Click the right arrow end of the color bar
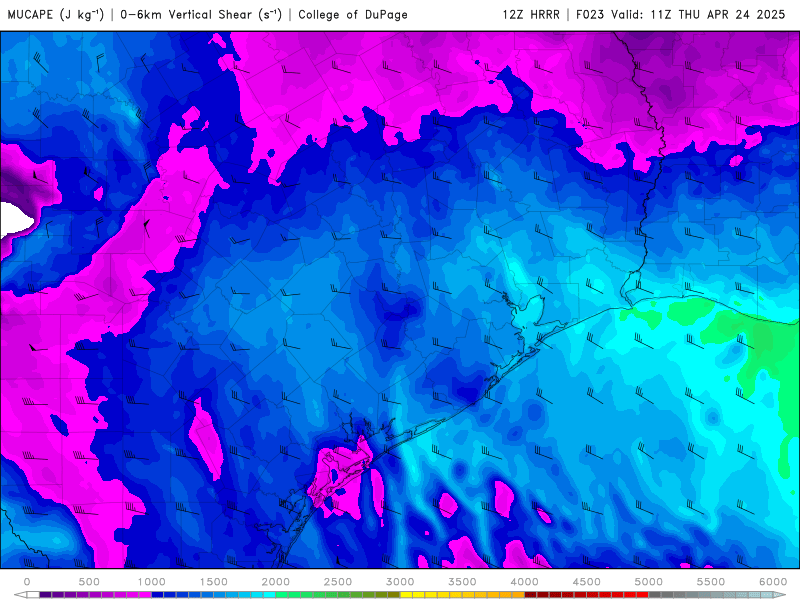Image resolution: width=800 pixels, height=600 pixels. point(780,595)
